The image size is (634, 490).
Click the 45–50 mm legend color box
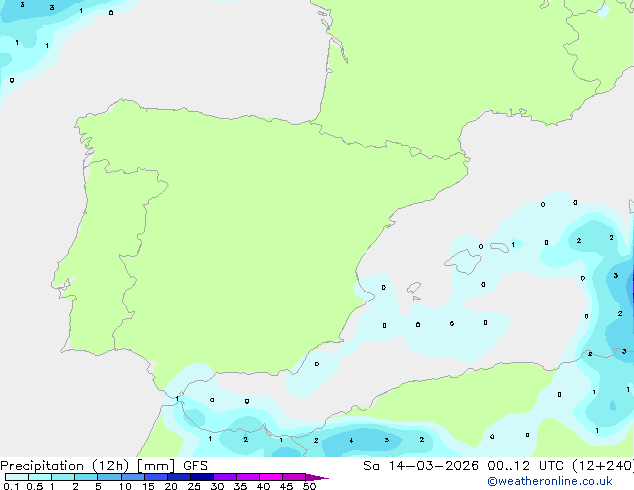pos(294,477)
